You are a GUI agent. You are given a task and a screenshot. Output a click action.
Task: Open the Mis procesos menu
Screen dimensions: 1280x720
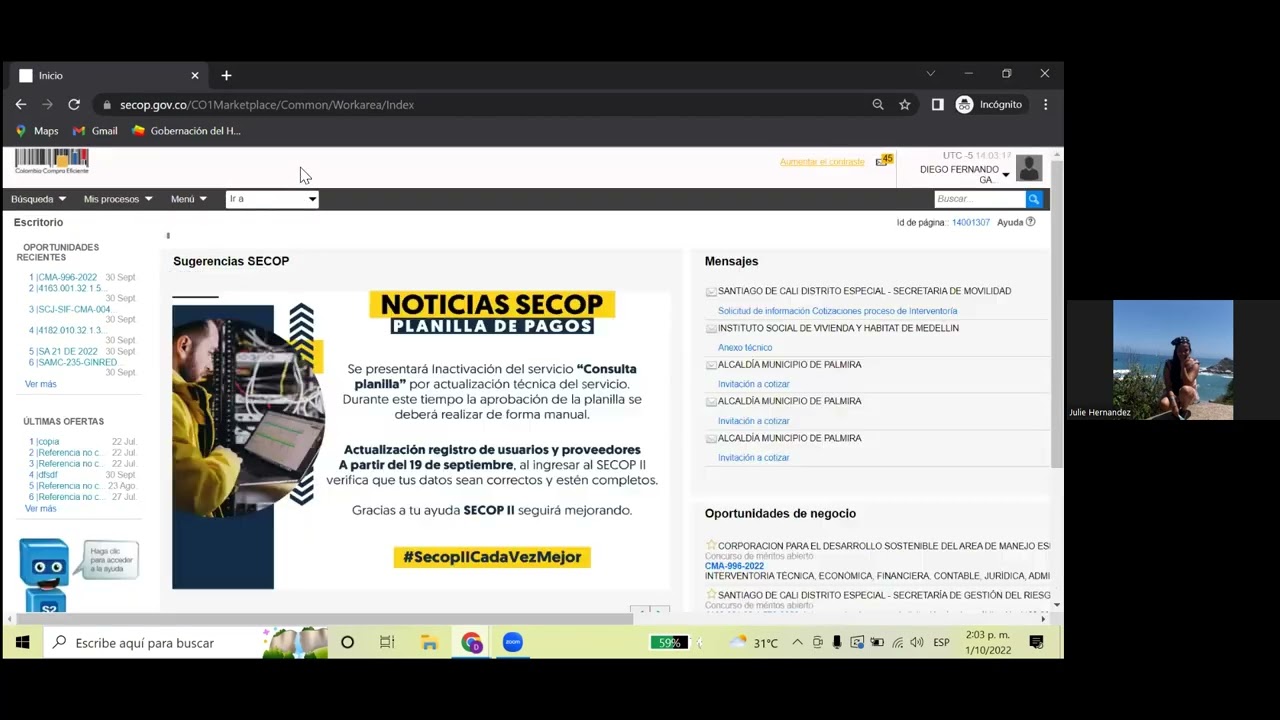coord(118,199)
